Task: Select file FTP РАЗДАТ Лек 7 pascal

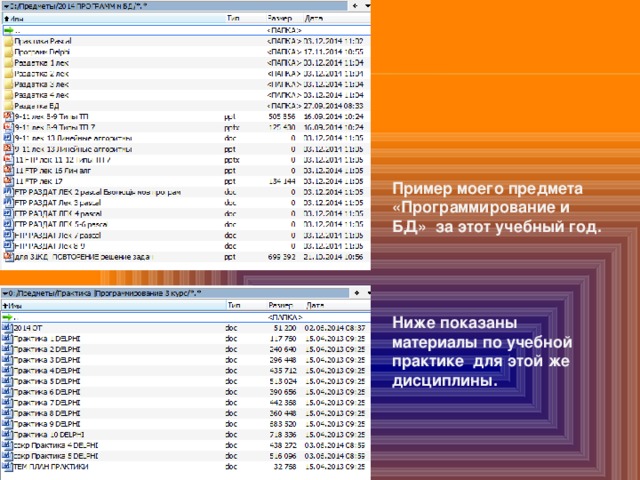Action: coord(57,235)
